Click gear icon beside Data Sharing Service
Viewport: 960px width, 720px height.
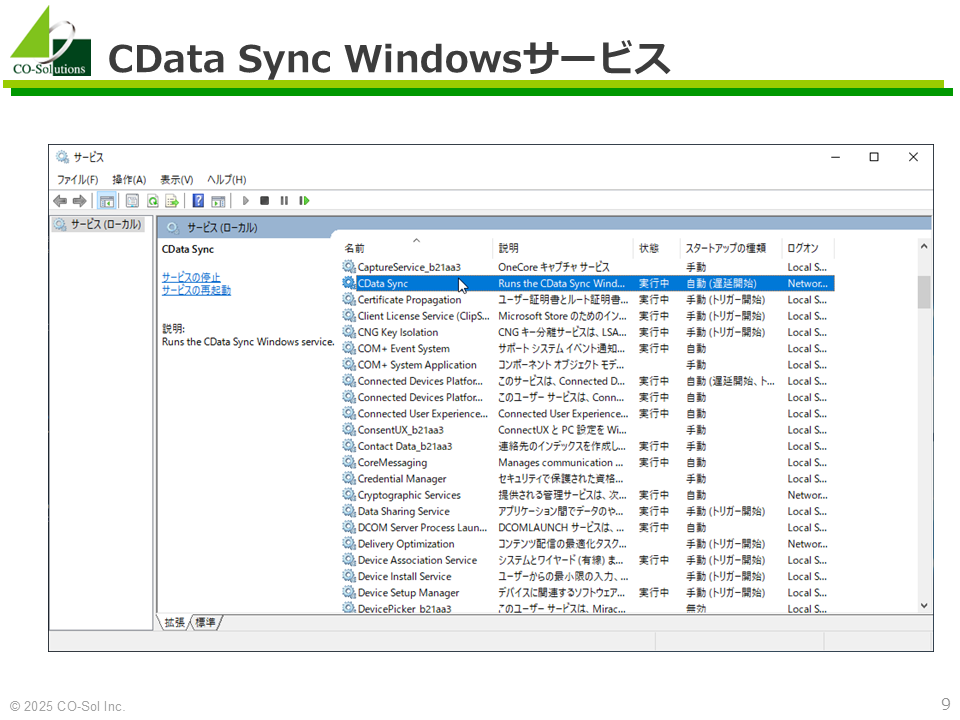(x=349, y=511)
